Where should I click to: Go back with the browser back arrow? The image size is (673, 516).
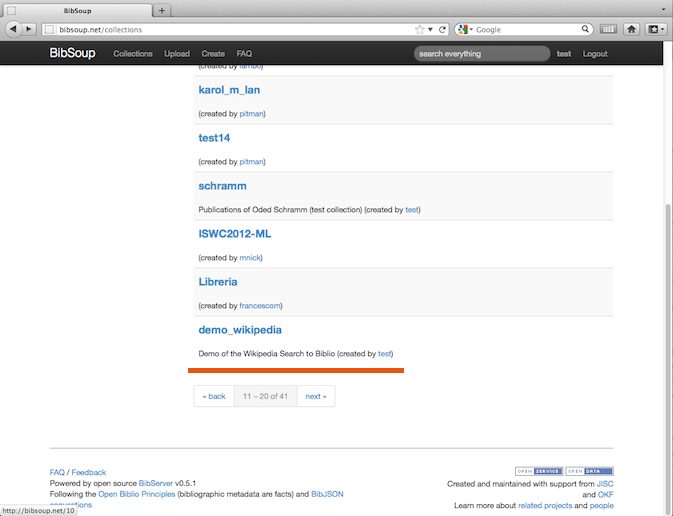(x=13, y=29)
